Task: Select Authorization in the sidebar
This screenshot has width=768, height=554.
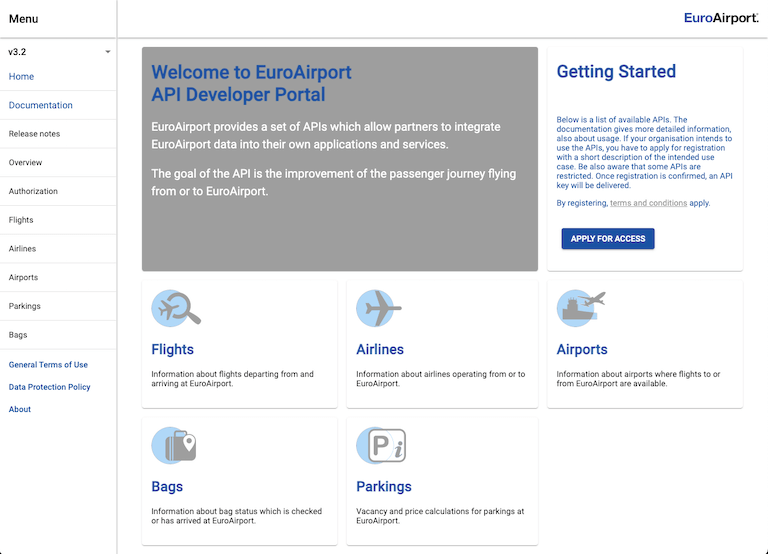Action: coord(33,191)
